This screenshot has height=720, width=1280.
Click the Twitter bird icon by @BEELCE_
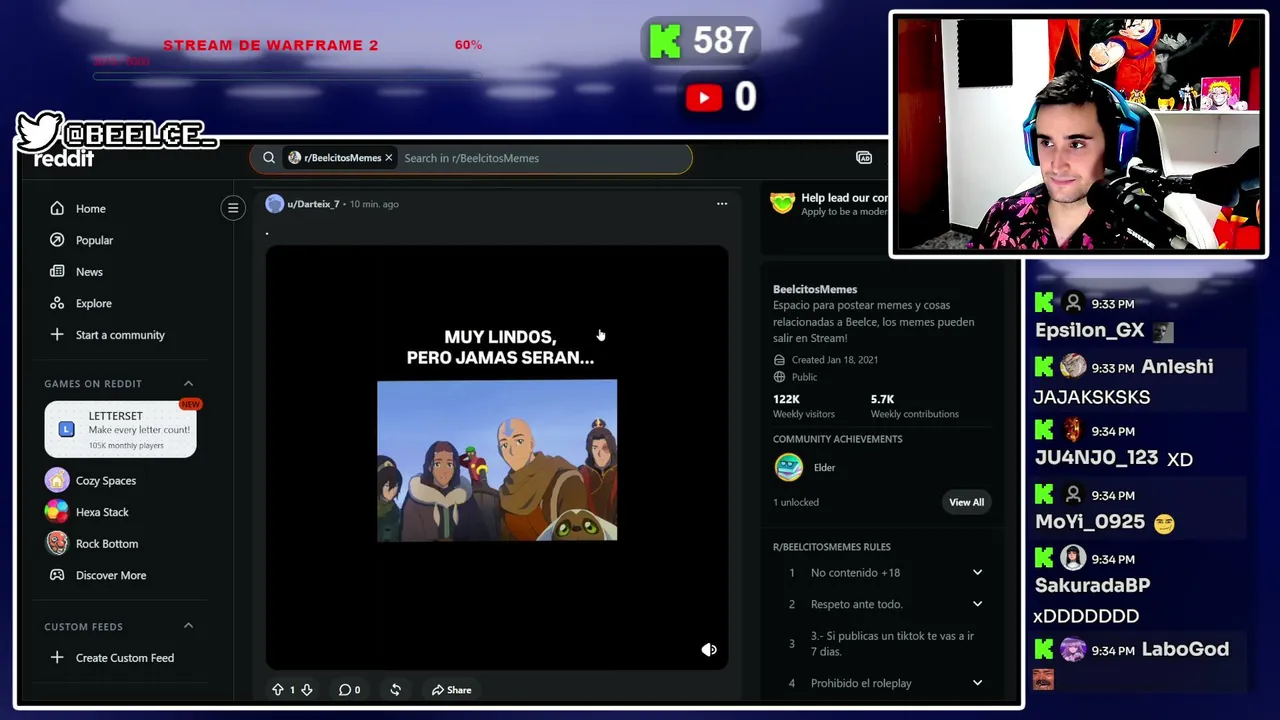[x=40, y=132]
